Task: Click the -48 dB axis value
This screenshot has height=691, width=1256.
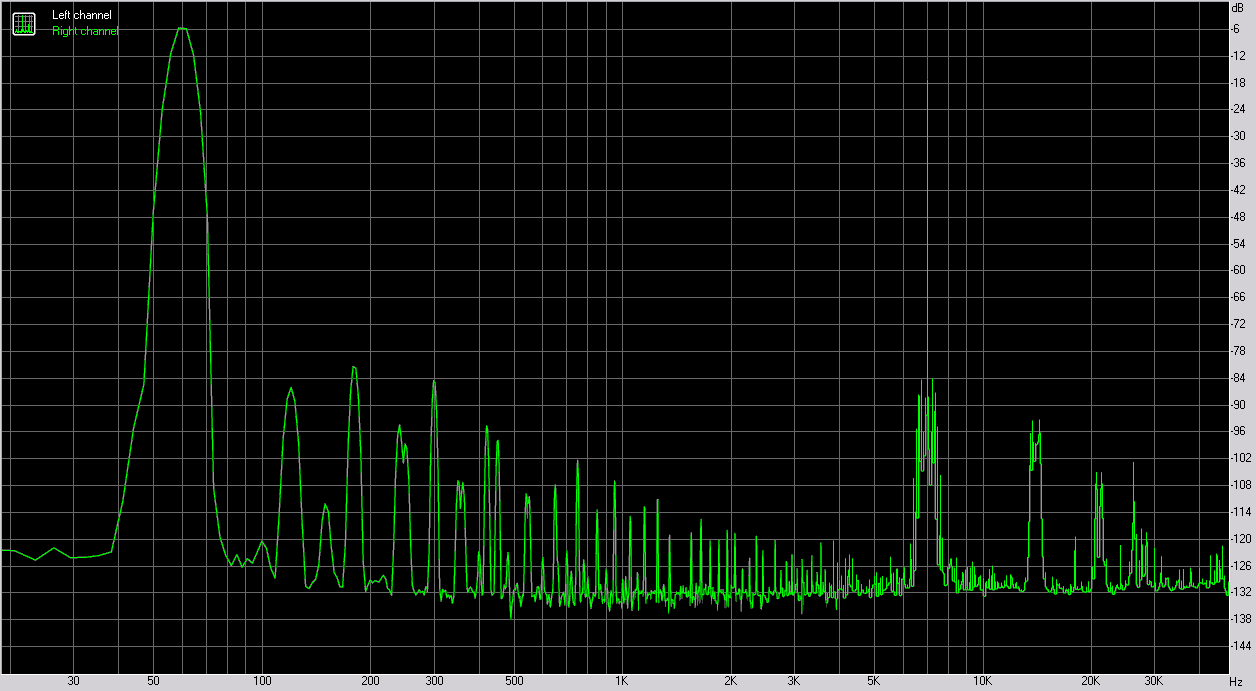Action: click(1240, 217)
